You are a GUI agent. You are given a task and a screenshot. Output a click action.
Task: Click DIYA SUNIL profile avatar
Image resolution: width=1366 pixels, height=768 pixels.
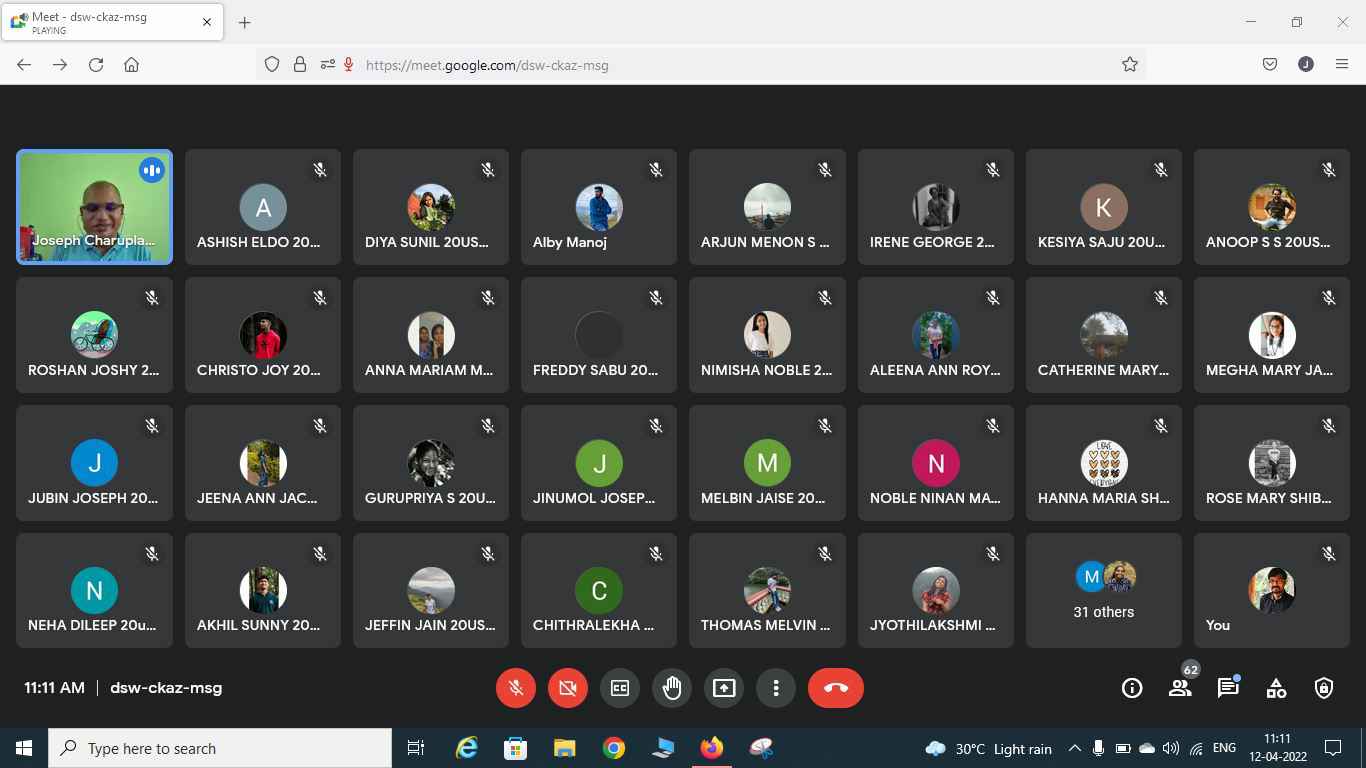(x=431, y=208)
